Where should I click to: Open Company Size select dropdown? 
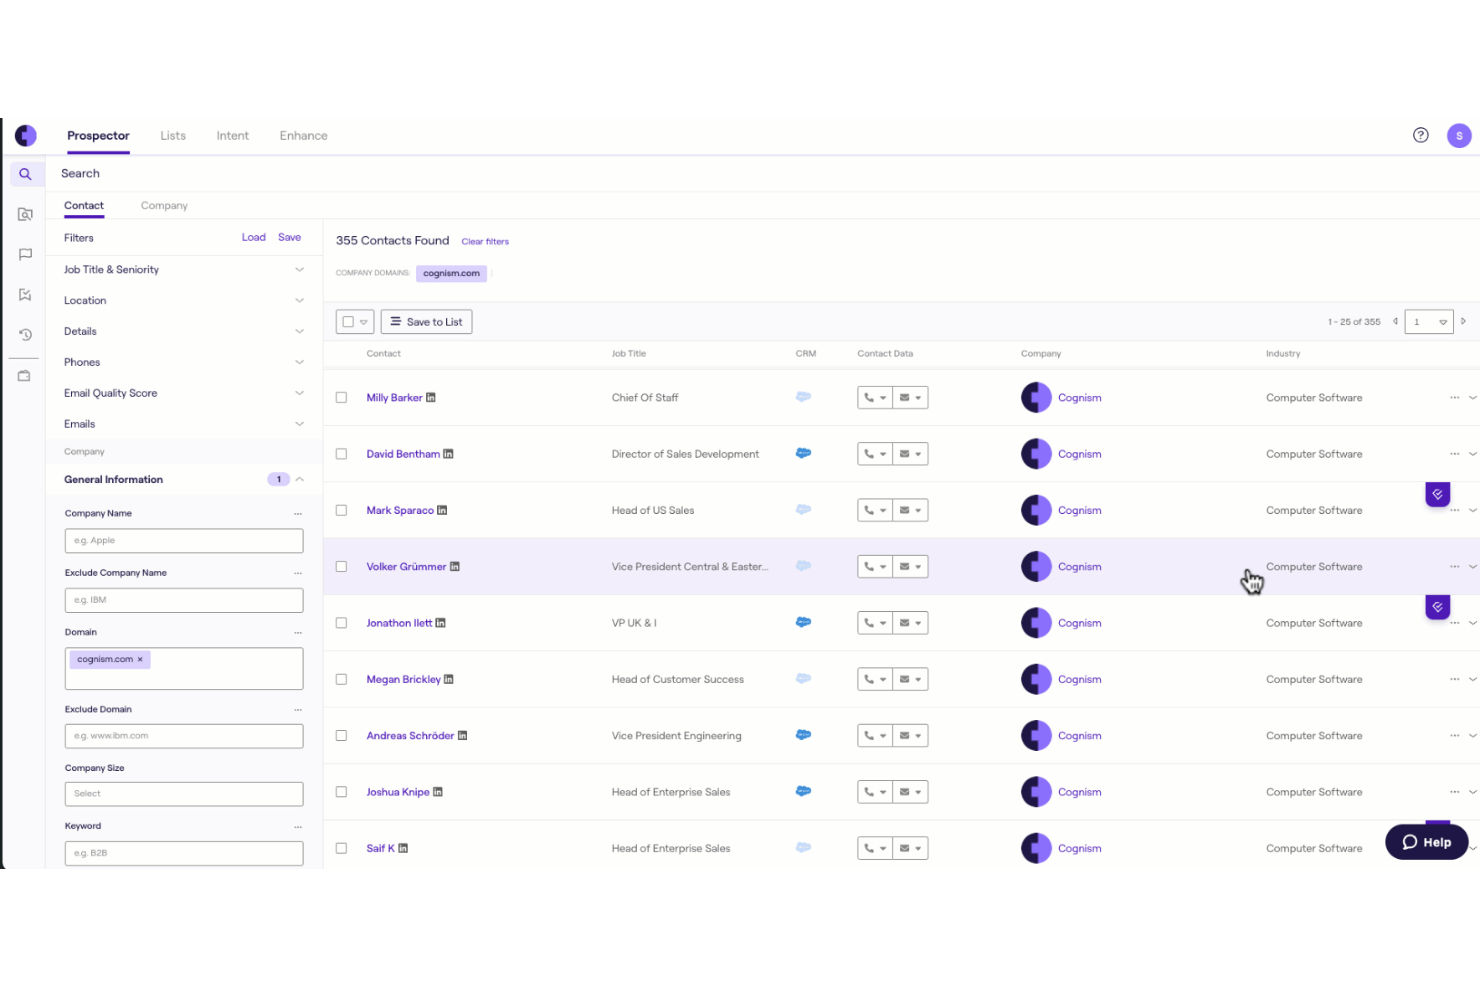[x=184, y=794]
